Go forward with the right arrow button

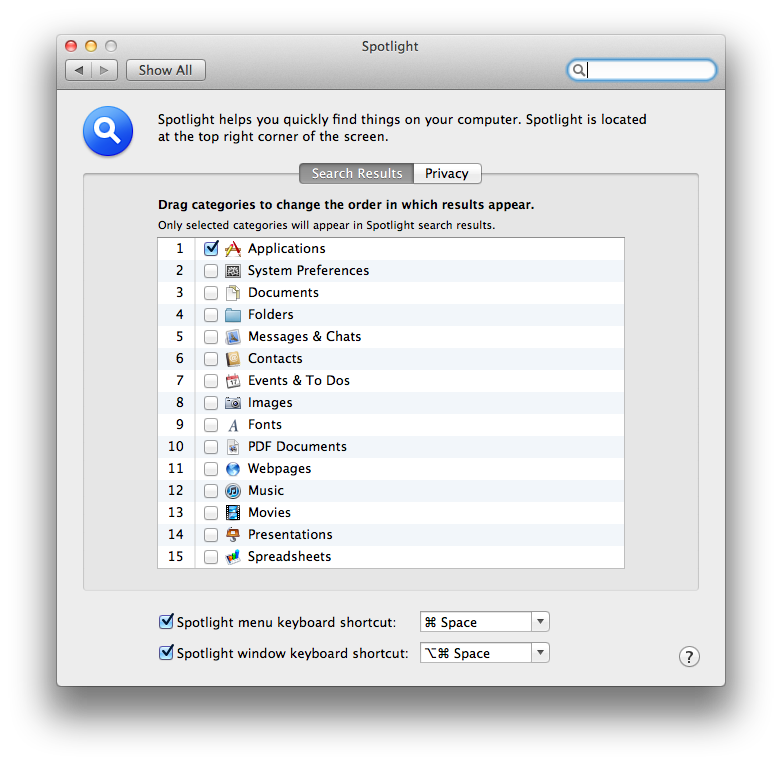104,70
